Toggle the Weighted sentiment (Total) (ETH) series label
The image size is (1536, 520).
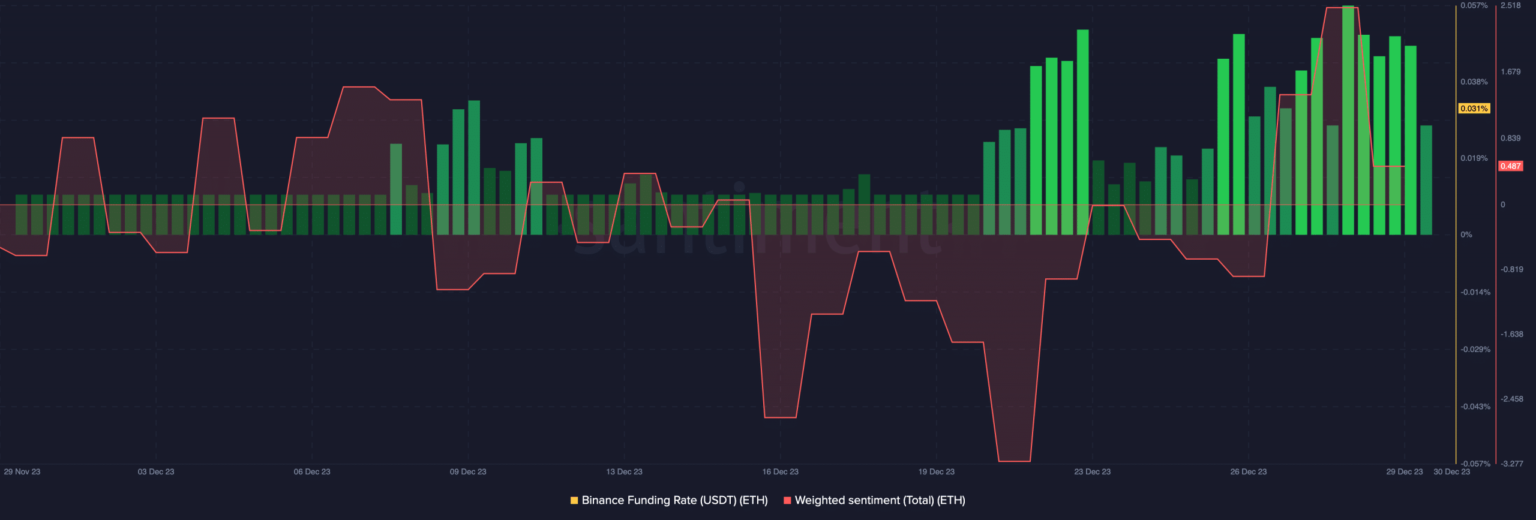click(880, 500)
